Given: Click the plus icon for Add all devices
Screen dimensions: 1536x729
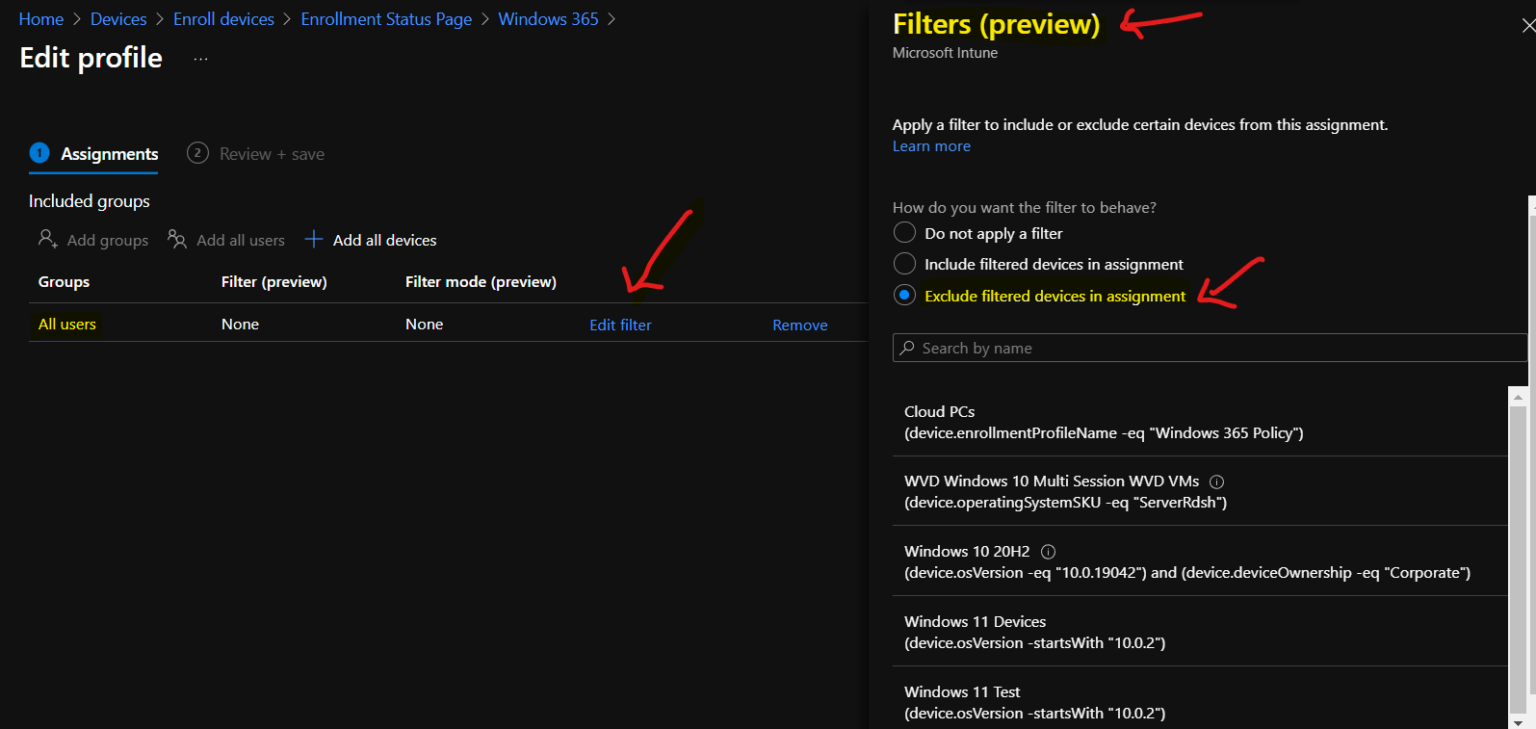Looking at the screenshot, I should click(313, 239).
